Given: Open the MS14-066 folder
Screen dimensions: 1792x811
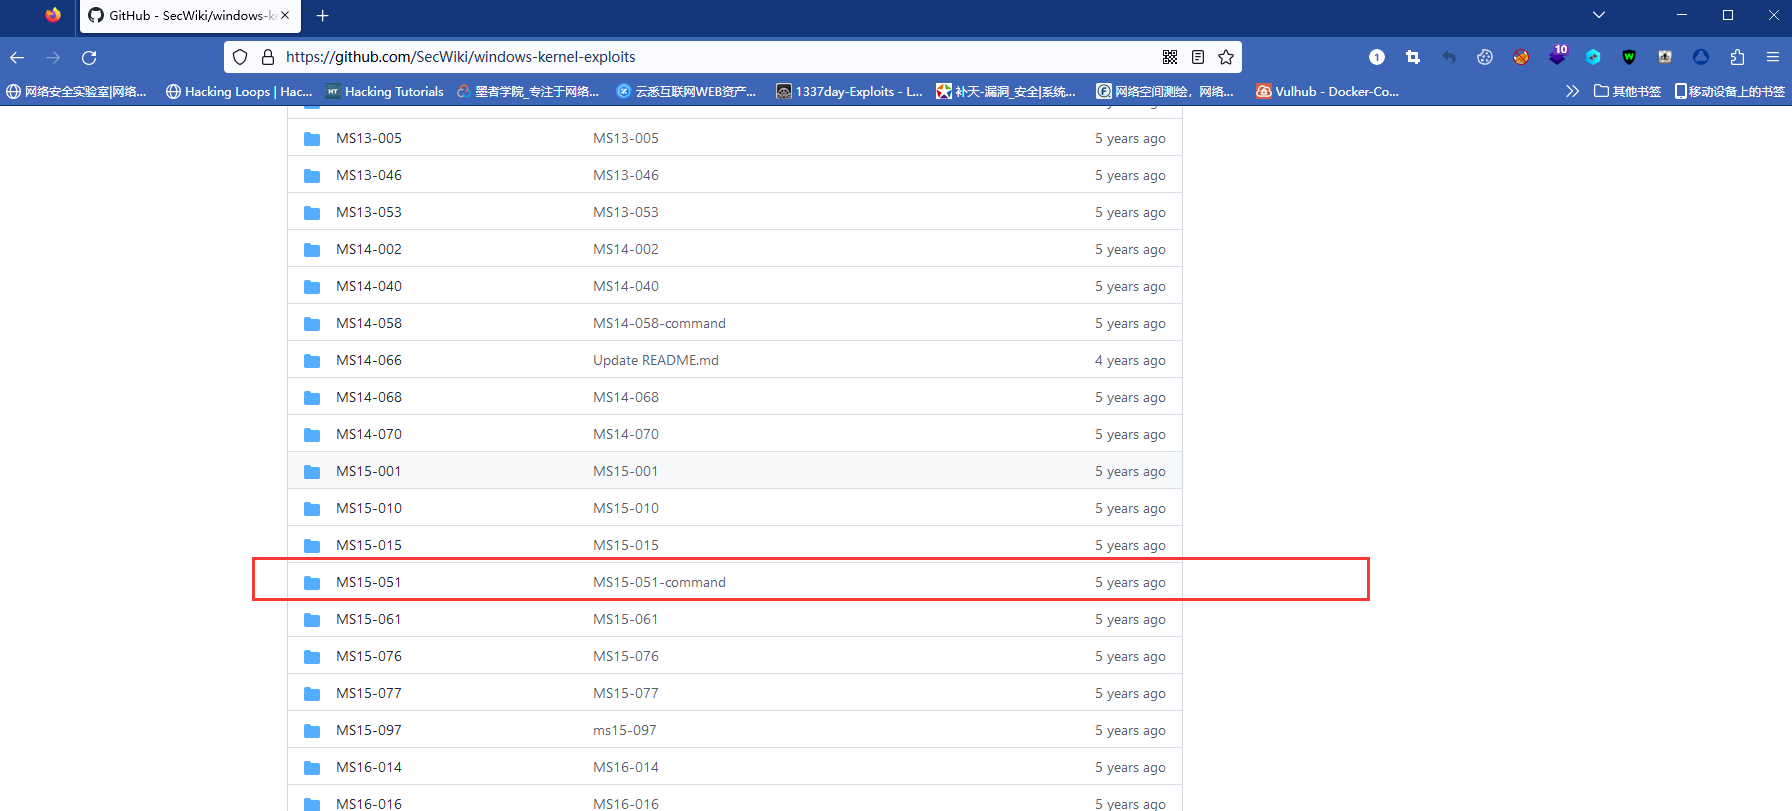Looking at the screenshot, I should point(369,360).
